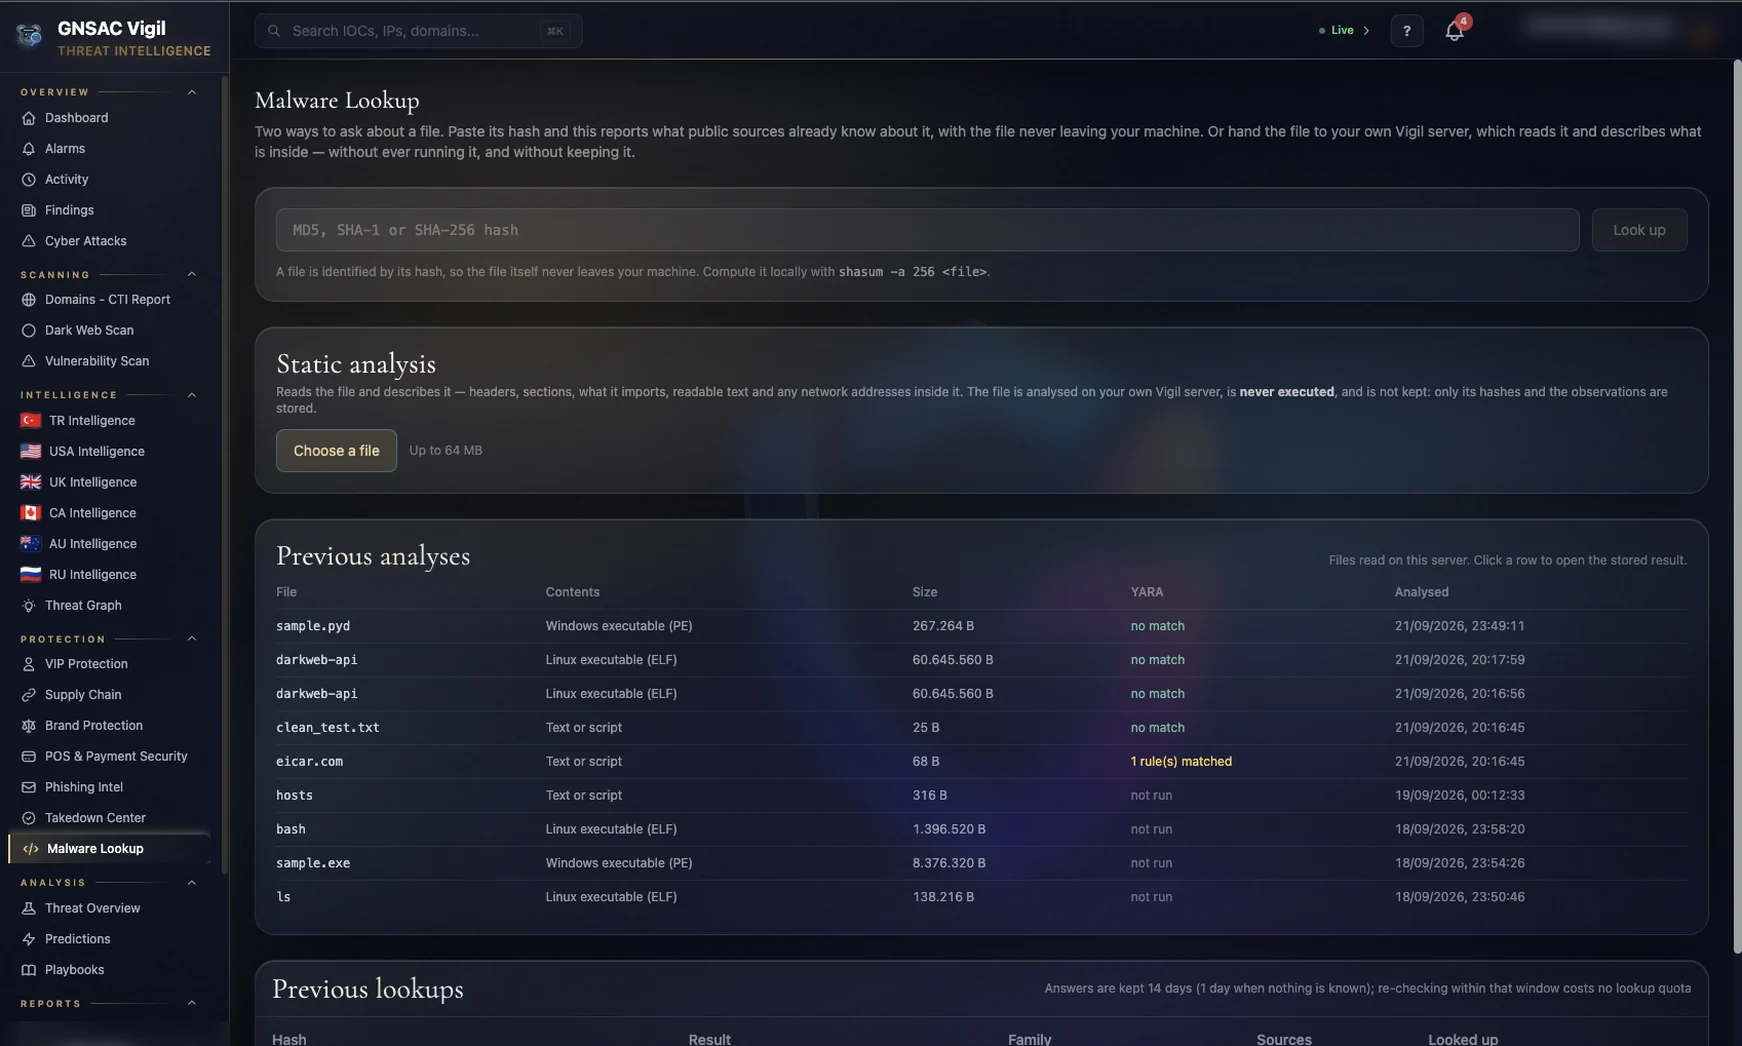Collapse the Analysis sidebar section

(192, 883)
